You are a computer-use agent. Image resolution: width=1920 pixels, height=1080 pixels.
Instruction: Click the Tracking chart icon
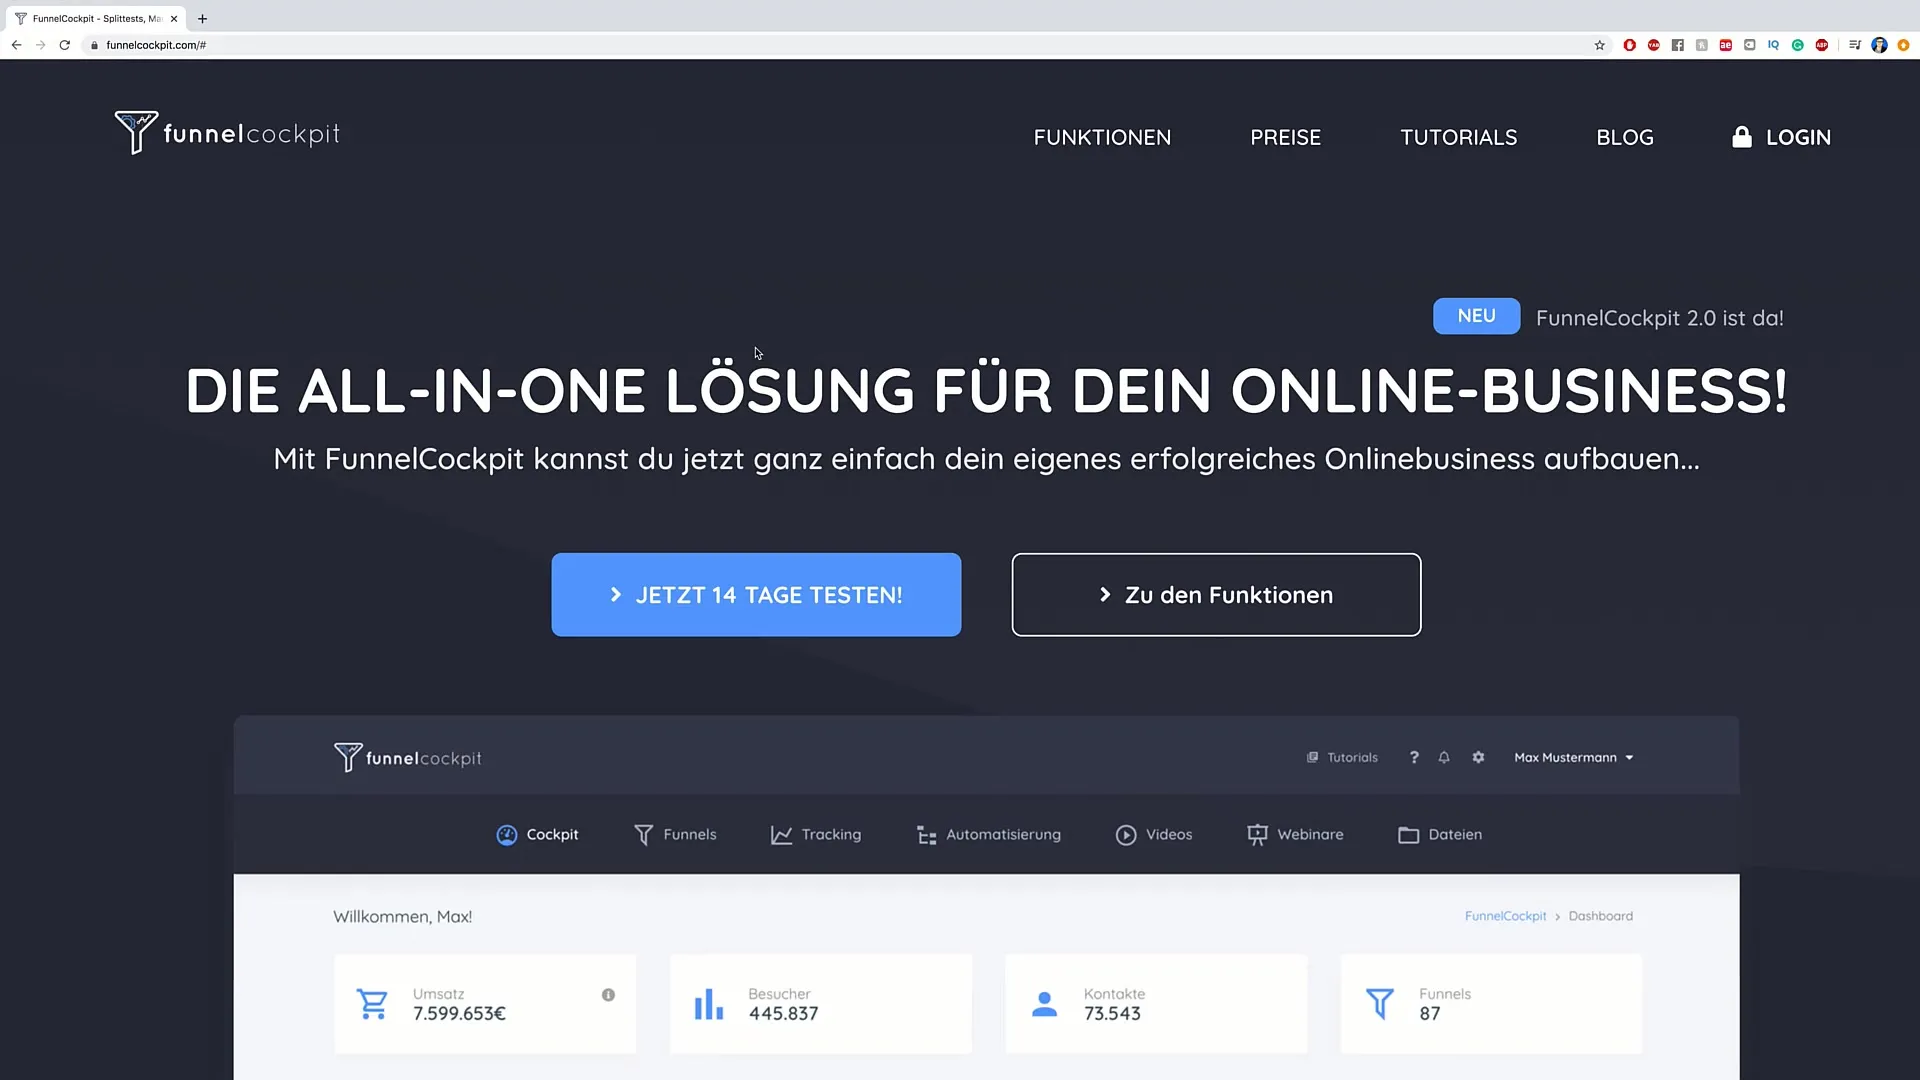tap(781, 833)
